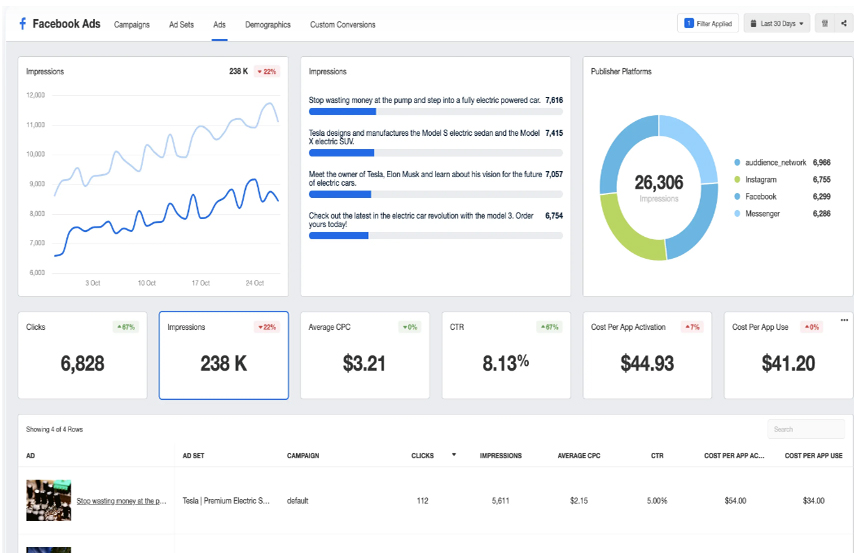This screenshot has width=854, height=553.
Task: Click the Facebook logo icon
Action: [22, 23]
